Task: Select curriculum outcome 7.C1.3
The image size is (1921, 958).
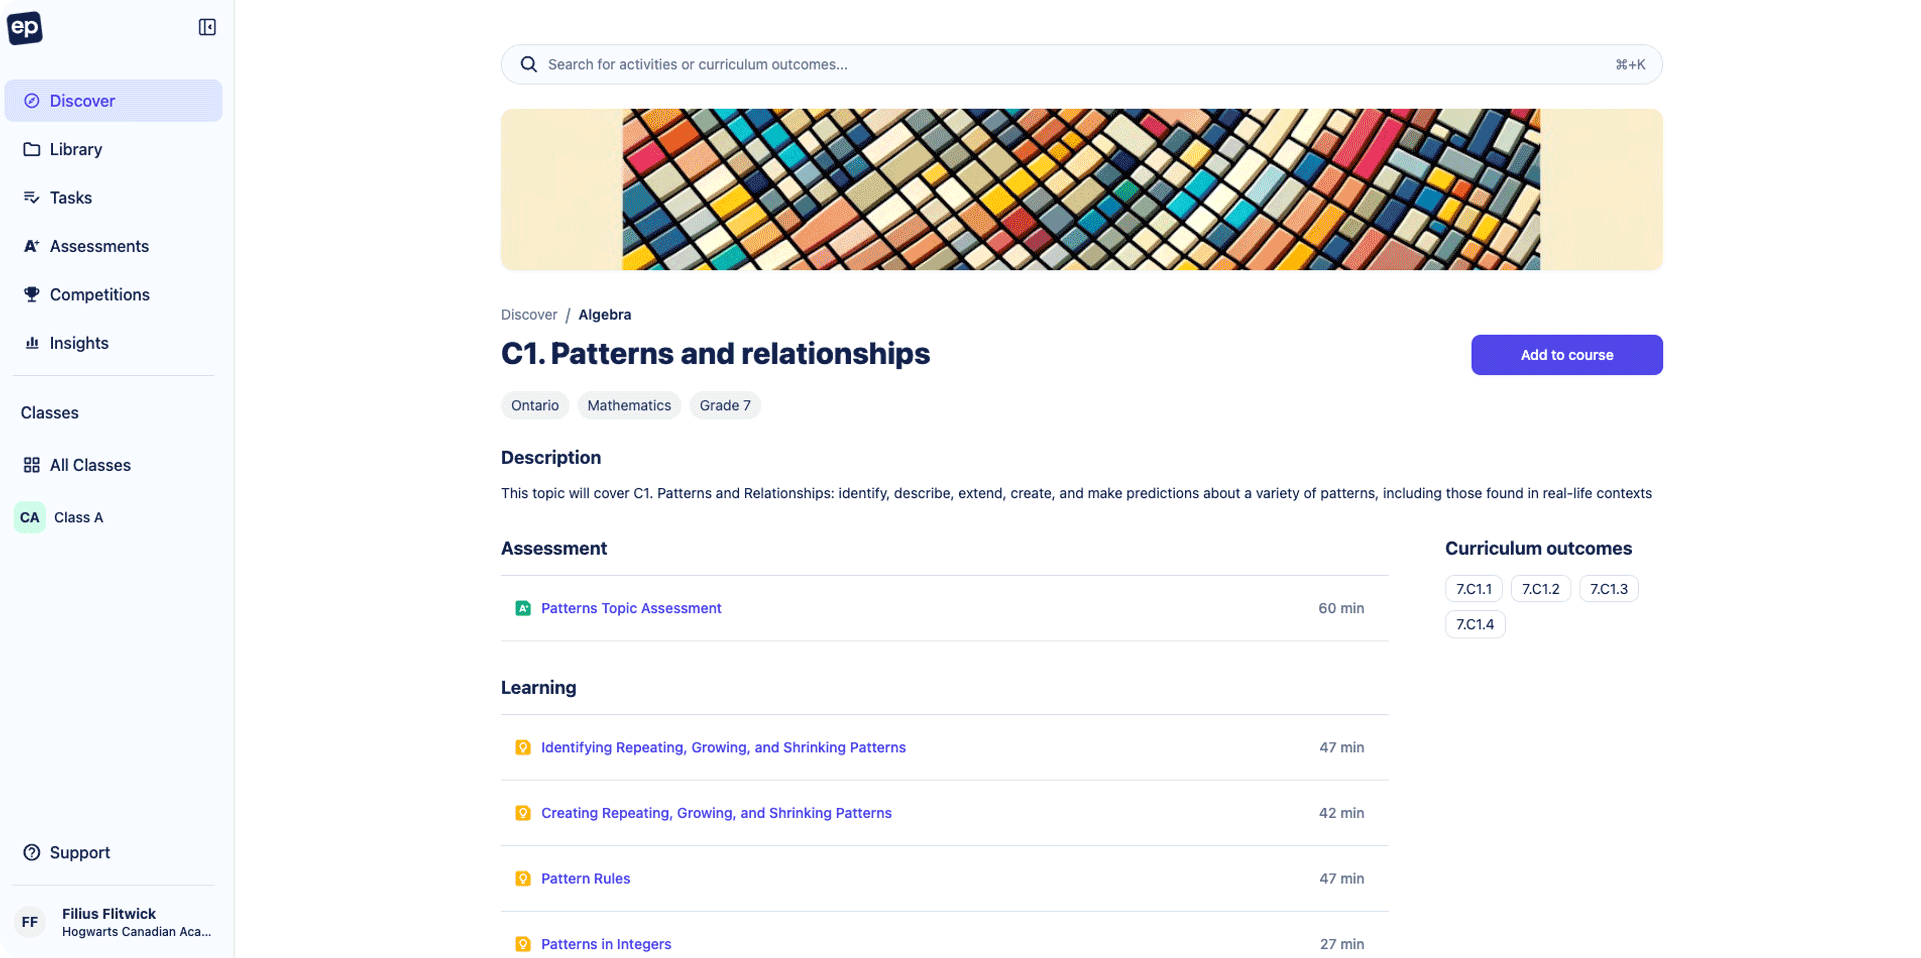Action: [x=1608, y=589]
